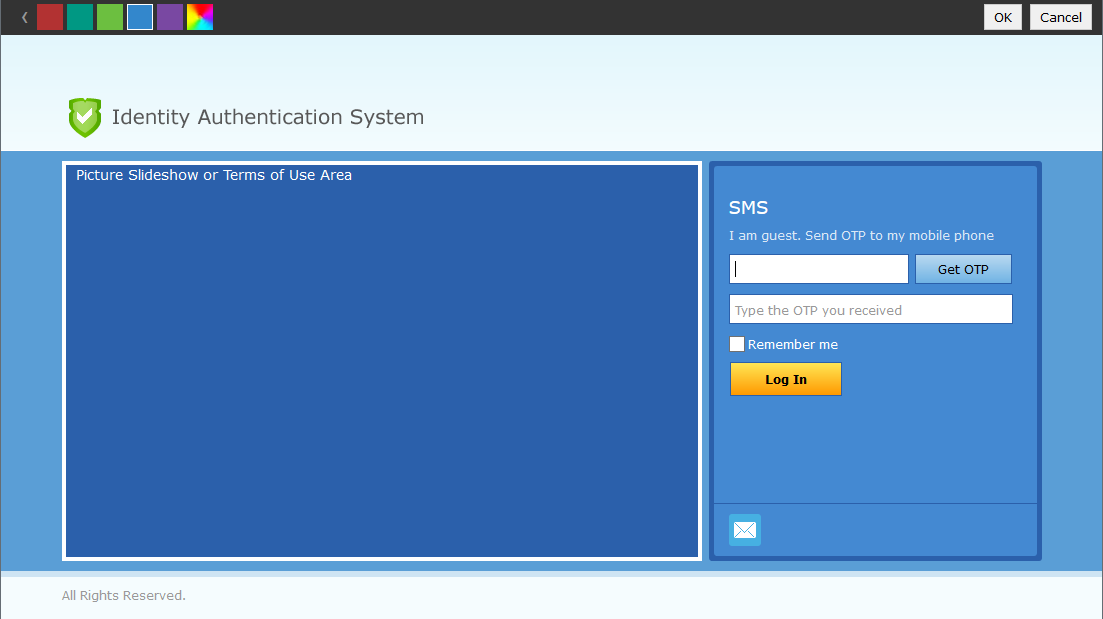Switch to email login via envelope icon

click(x=745, y=530)
